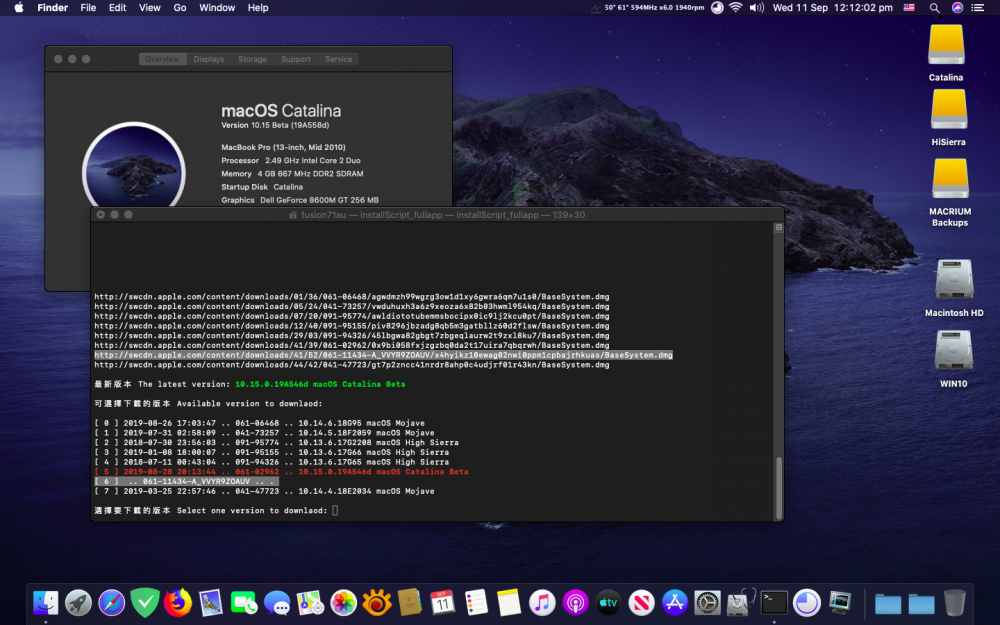The width and height of the screenshot is (1000, 625).
Task: Click the red [ 5 ] Catalina Beta row
Action: click(281, 472)
